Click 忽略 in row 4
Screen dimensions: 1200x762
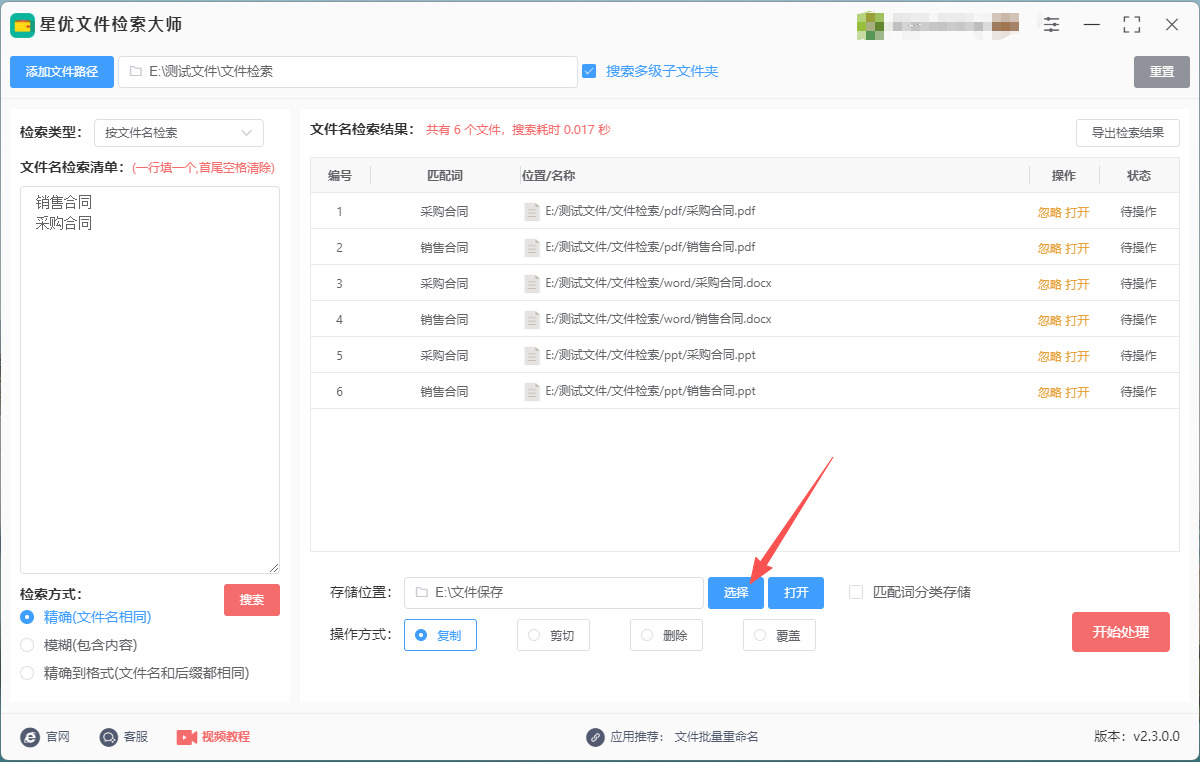coord(1049,320)
